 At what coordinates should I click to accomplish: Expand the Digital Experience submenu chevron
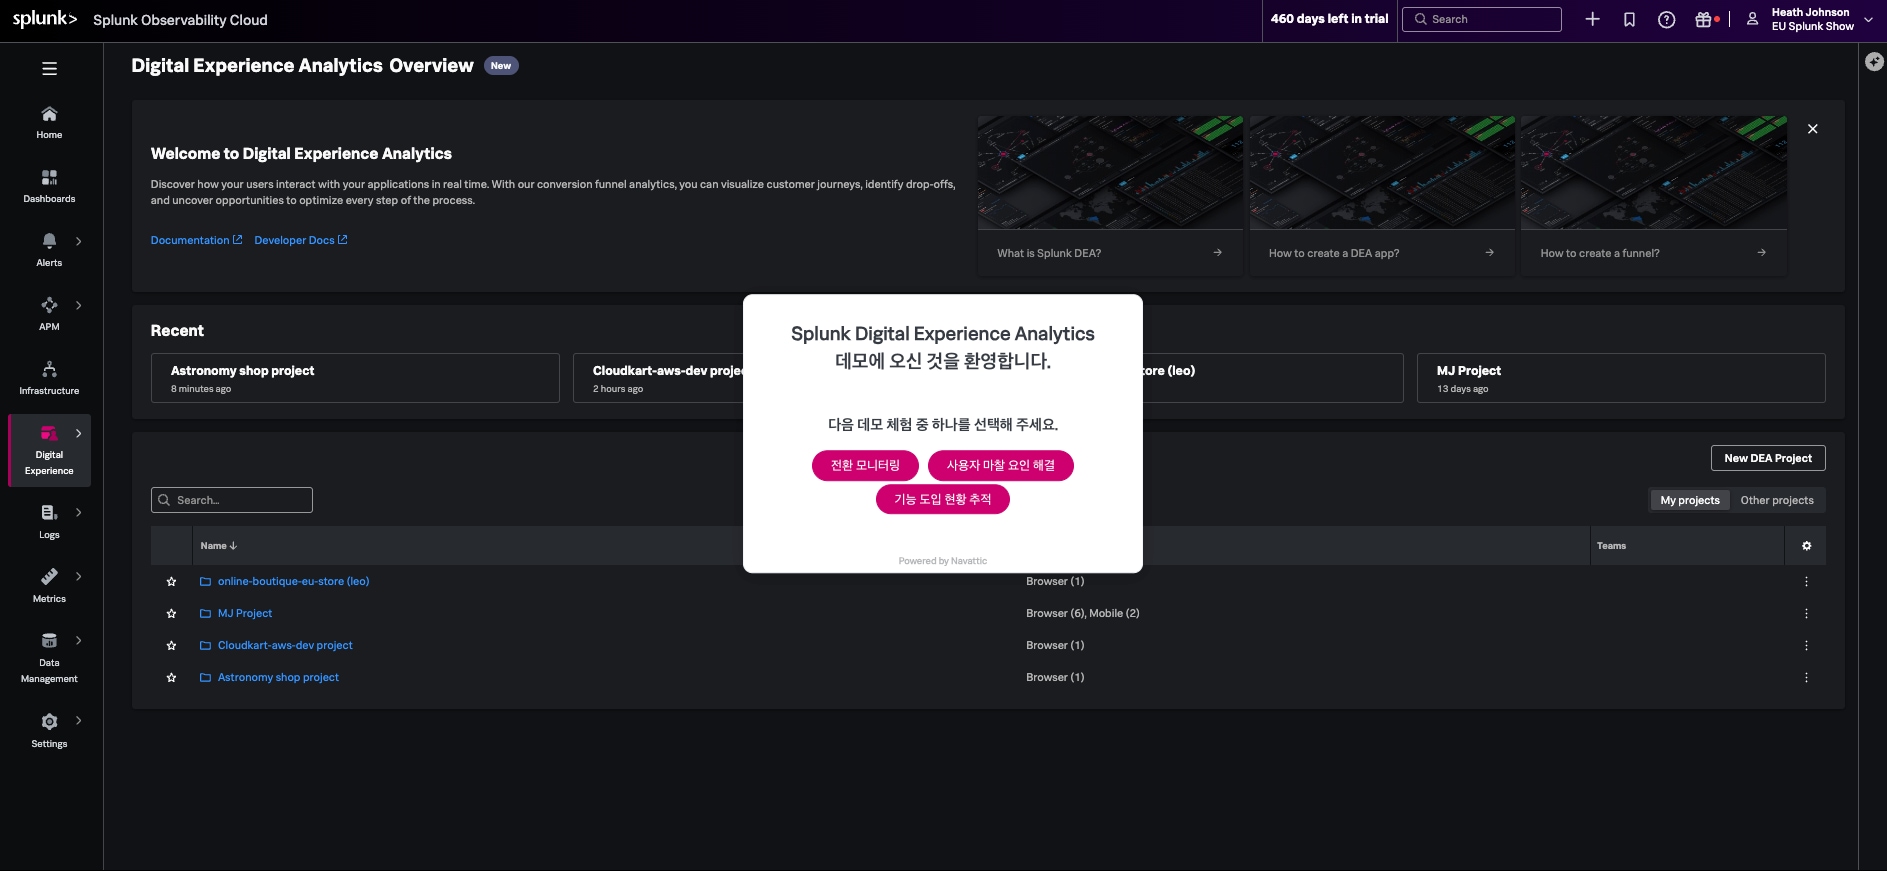[x=78, y=433]
